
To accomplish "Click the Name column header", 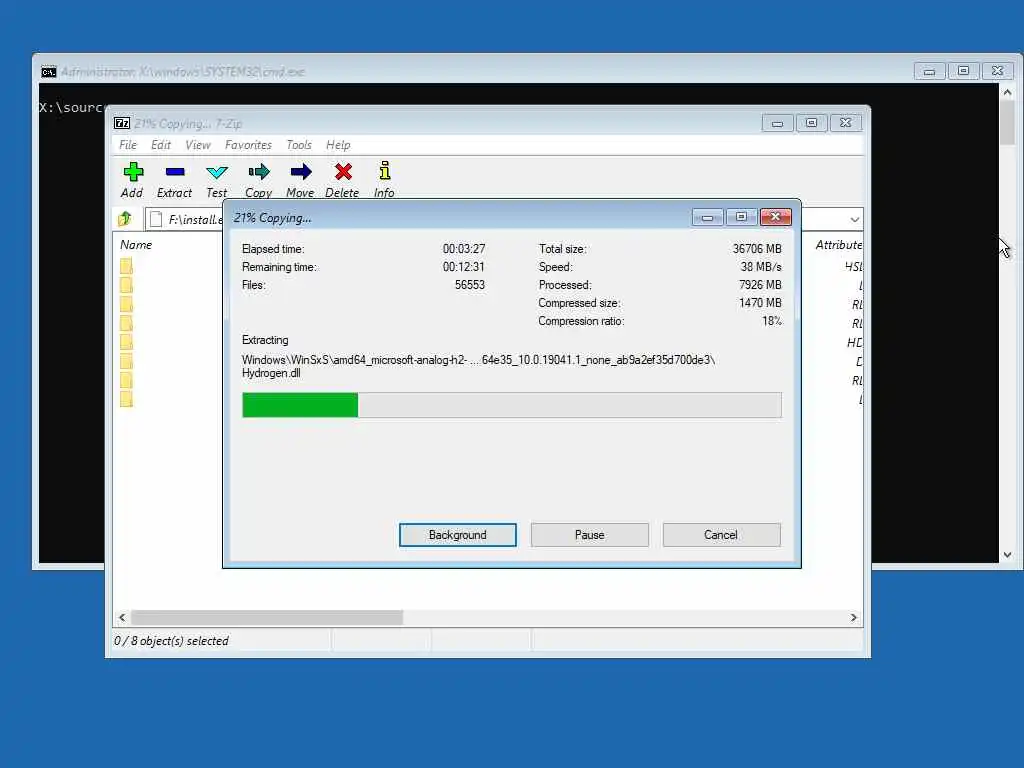I will [136, 245].
